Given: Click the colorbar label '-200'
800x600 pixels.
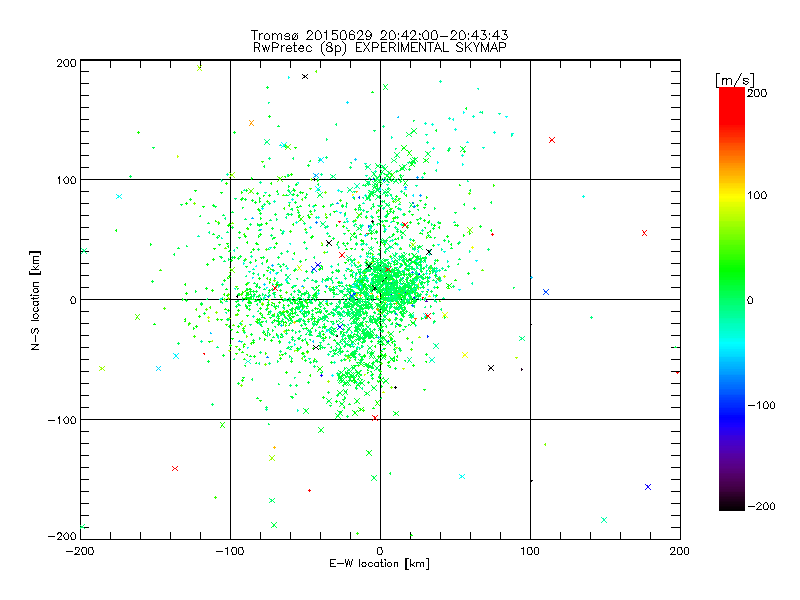Looking at the screenshot, I should click(x=761, y=506).
